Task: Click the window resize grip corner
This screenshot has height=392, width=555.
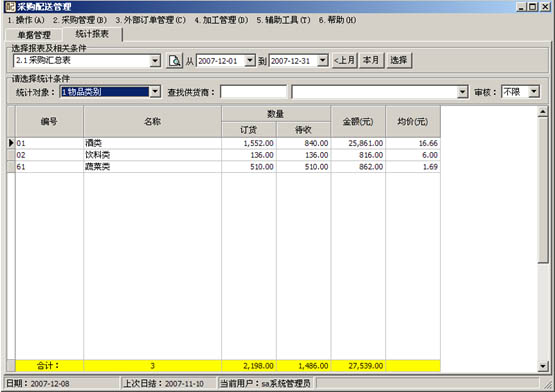Action: (x=548, y=385)
